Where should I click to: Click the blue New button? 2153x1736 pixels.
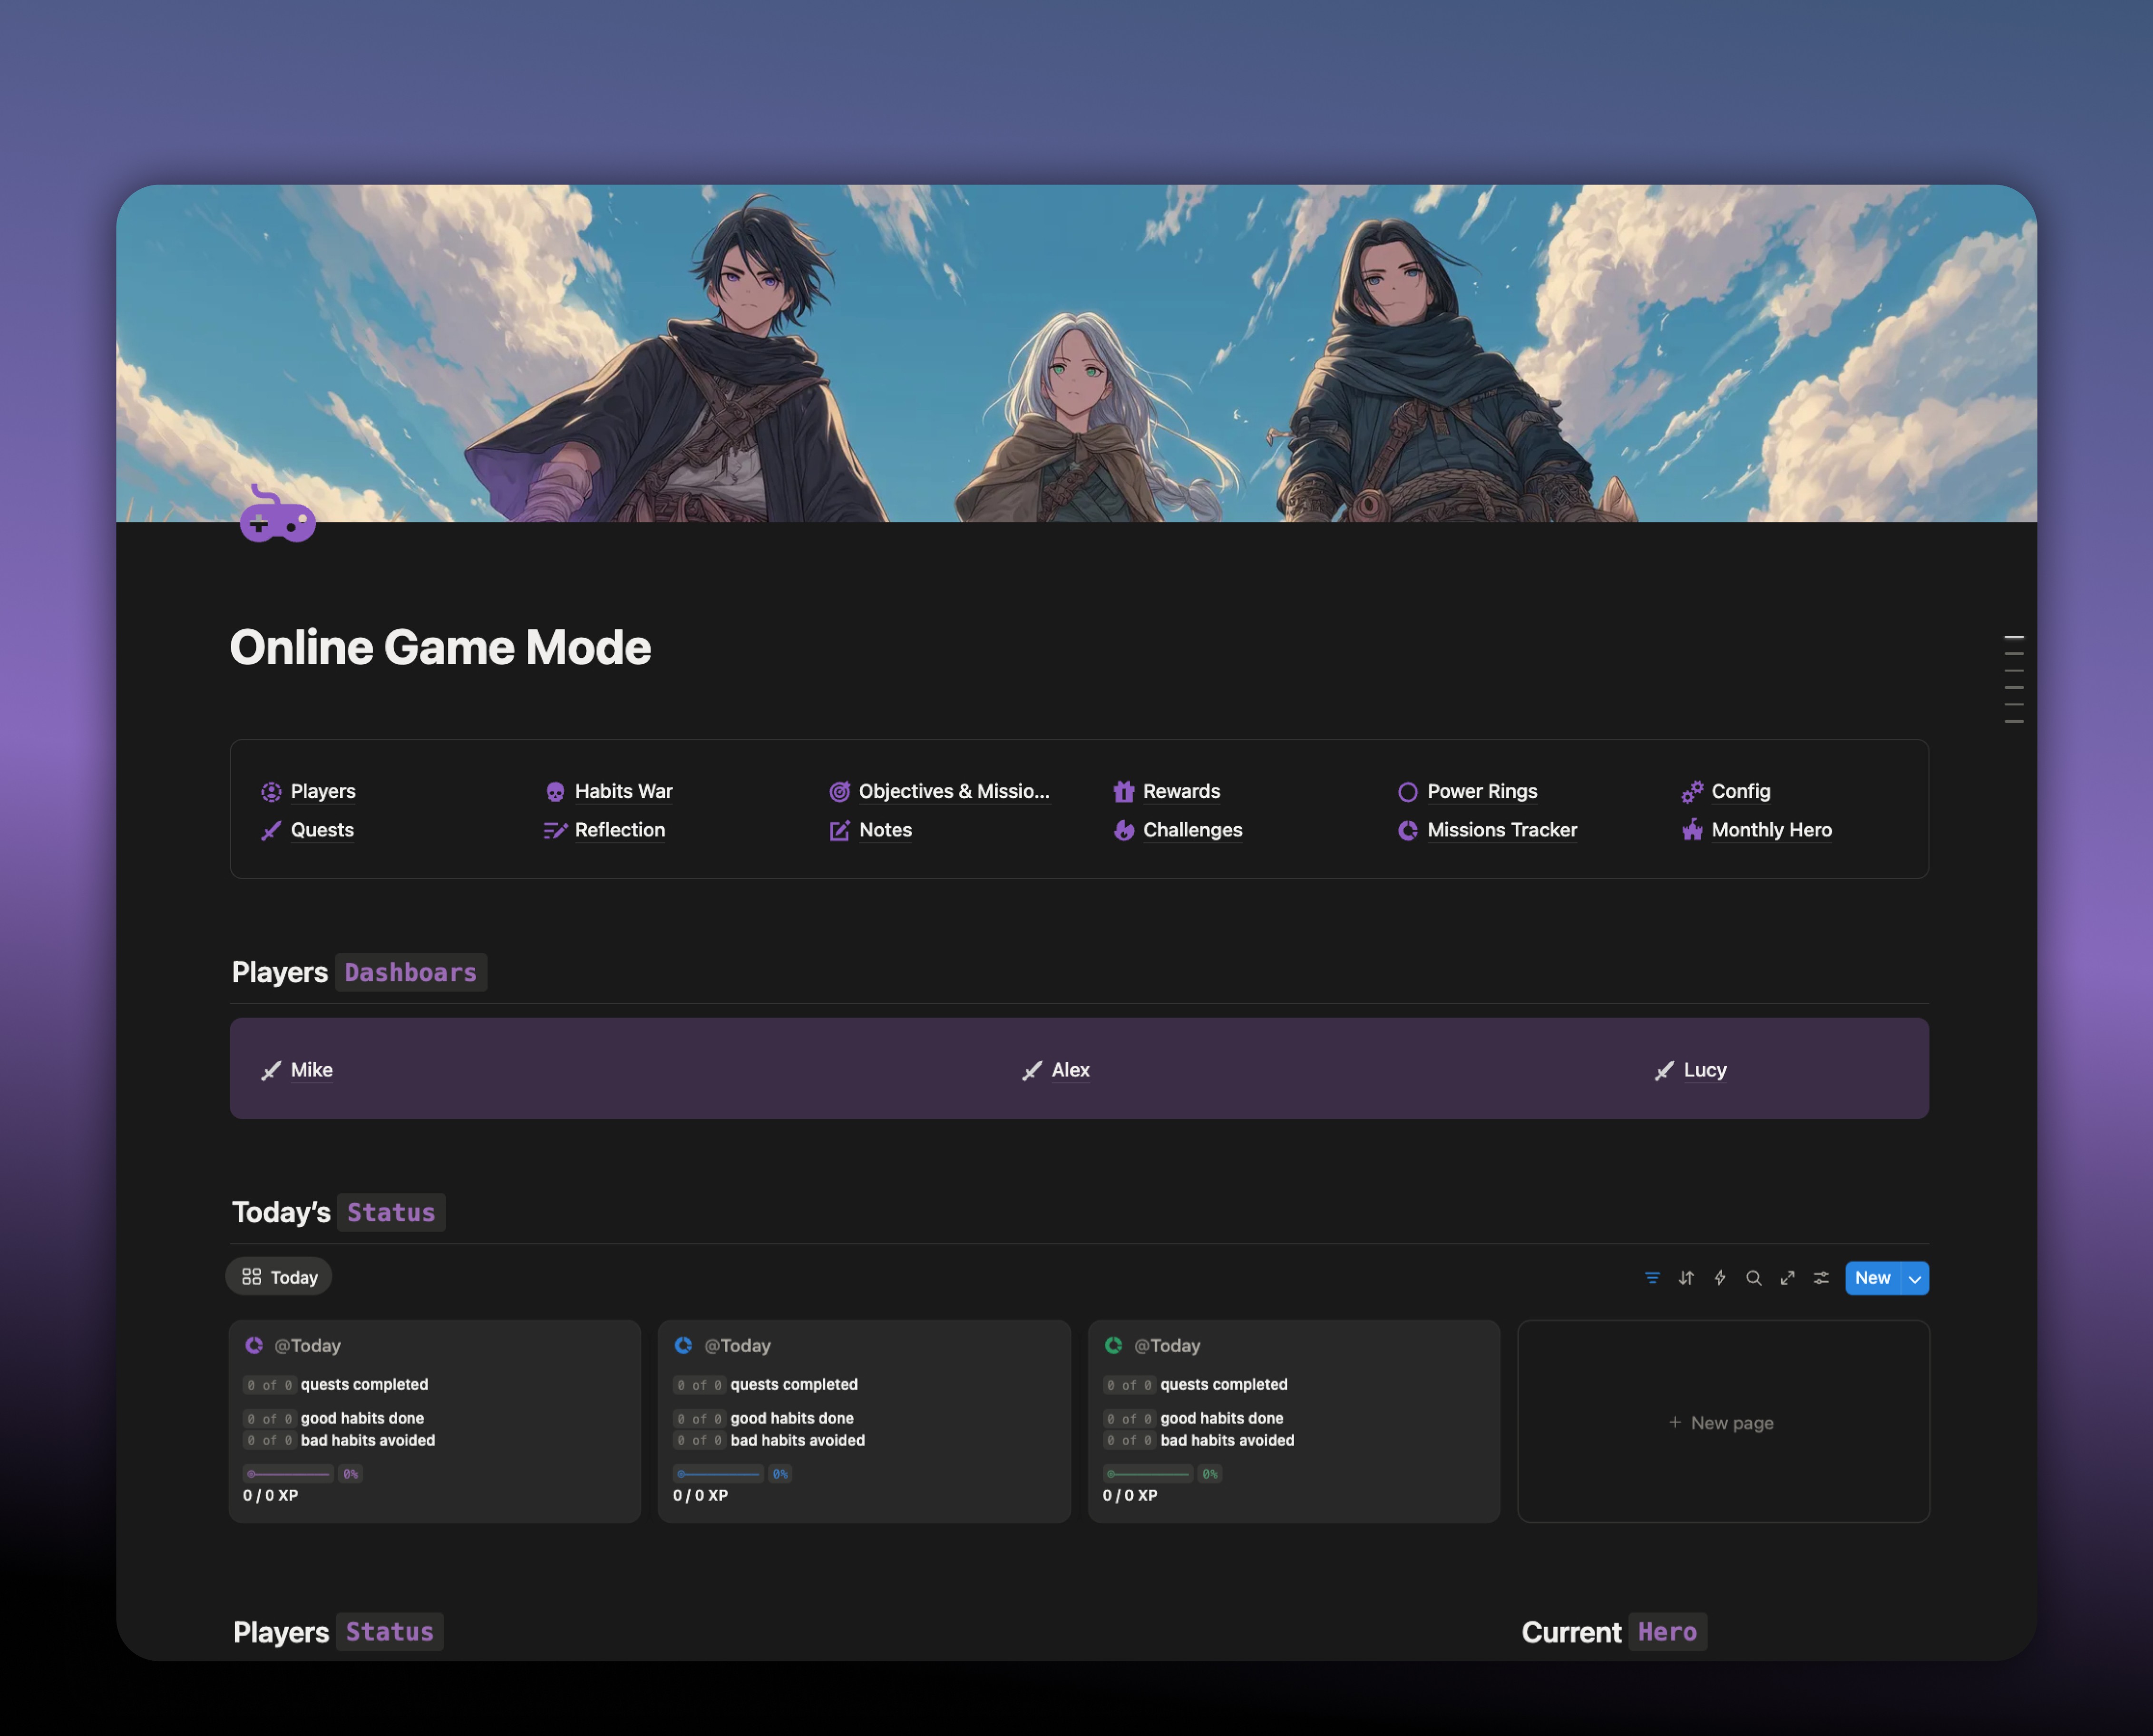[x=1872, y=1278]
